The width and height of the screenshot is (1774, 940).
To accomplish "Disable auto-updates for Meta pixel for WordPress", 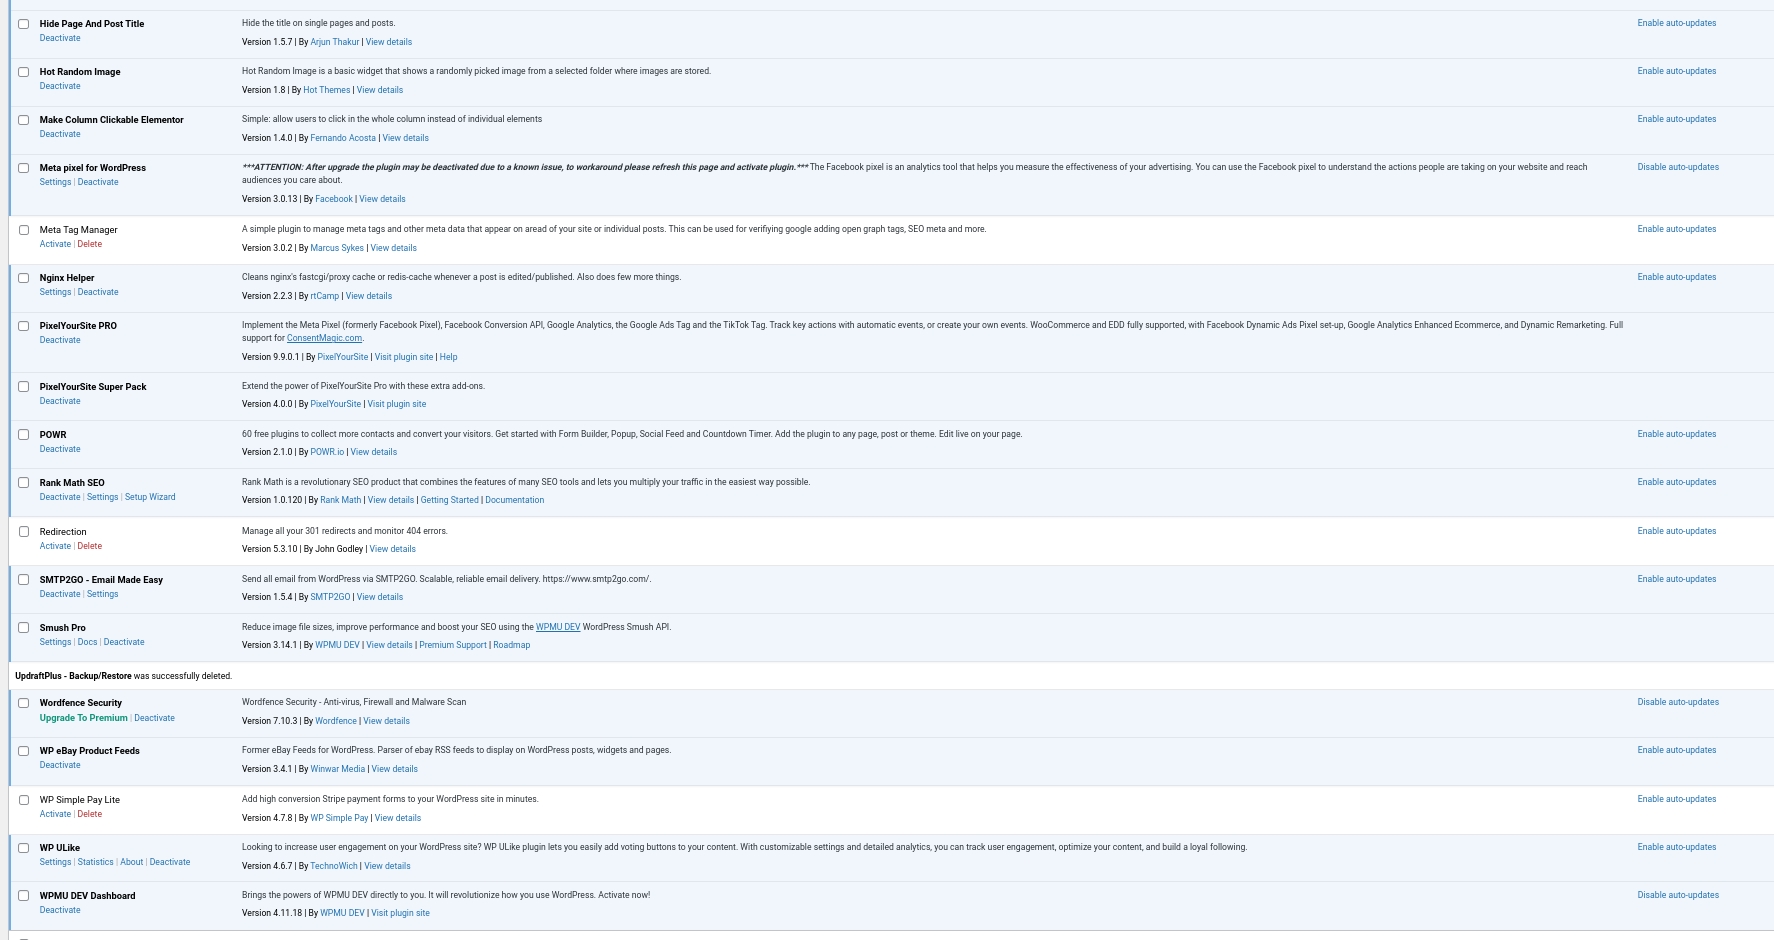I will point(1678,167).
